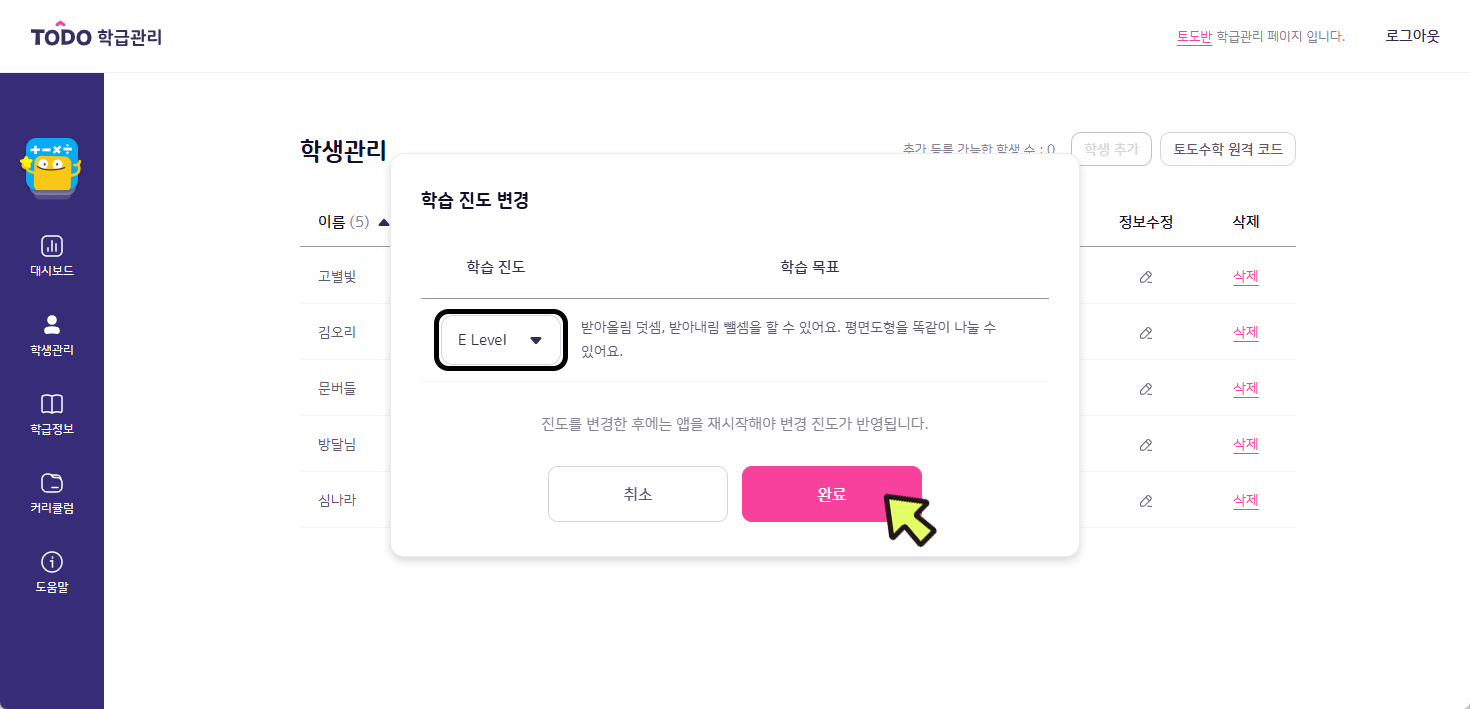Screen dimensions: 1470x709
Task: Open the E Level dropdown
Action: pos(502,340)
